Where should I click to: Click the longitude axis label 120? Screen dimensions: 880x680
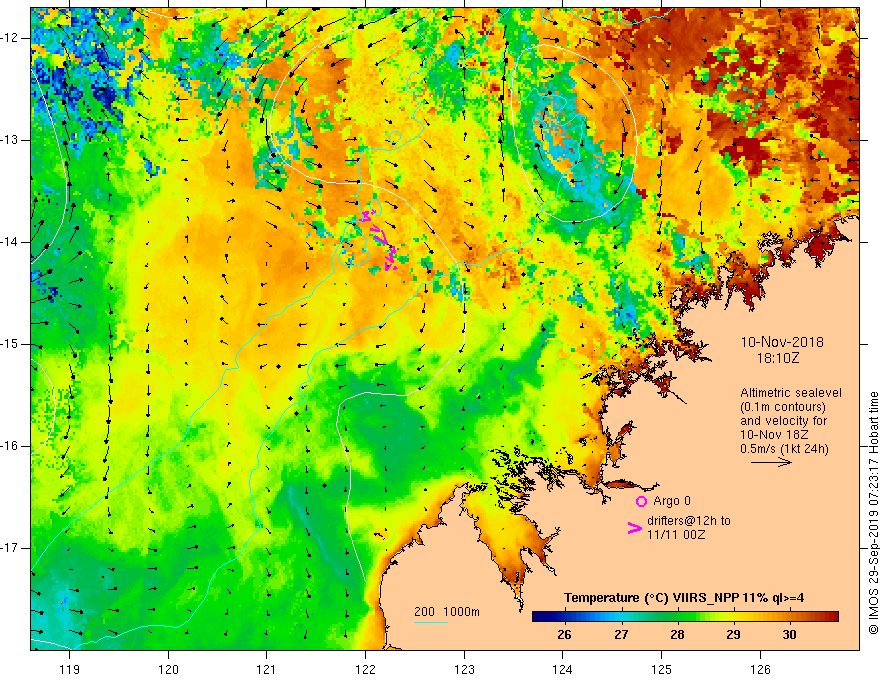coord(168,669)
